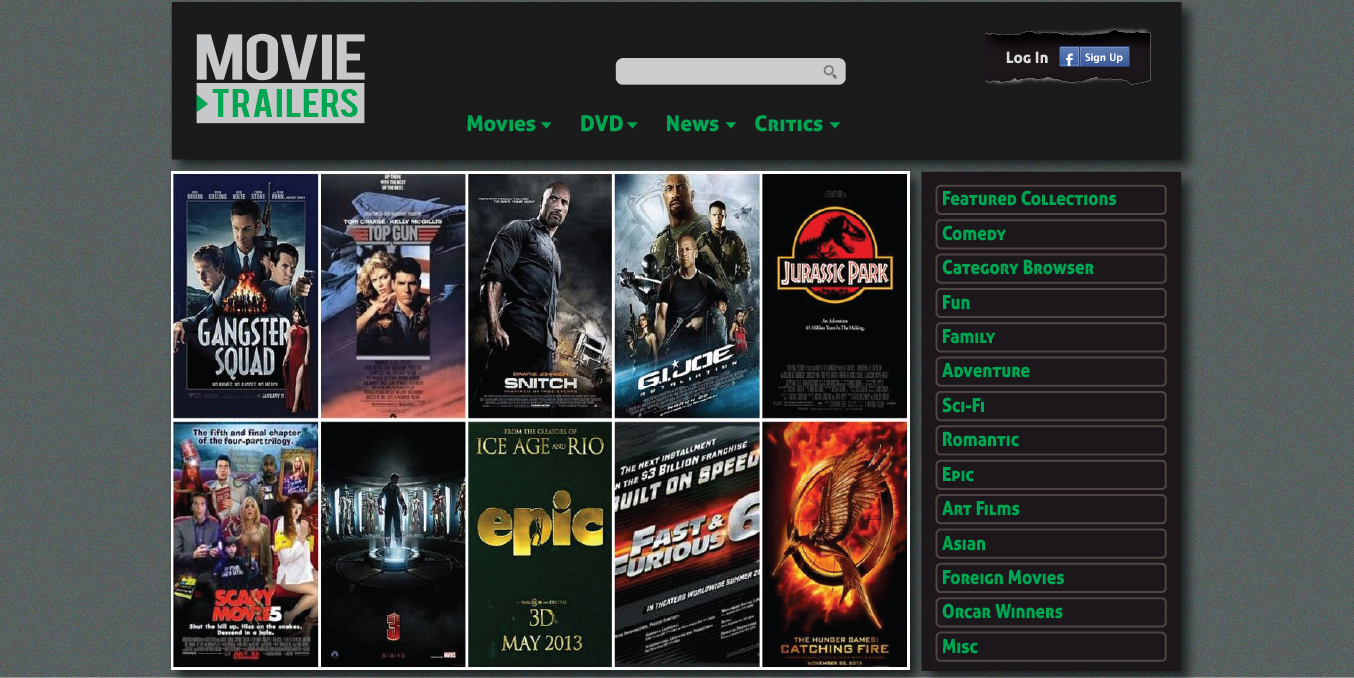Select the Misc category

coord(1051,647)
